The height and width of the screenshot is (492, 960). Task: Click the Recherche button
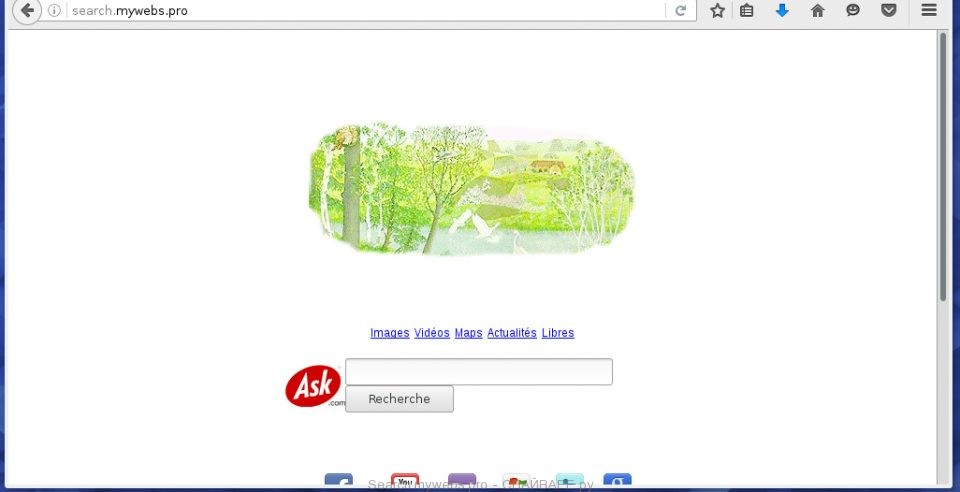click(399, 398)
